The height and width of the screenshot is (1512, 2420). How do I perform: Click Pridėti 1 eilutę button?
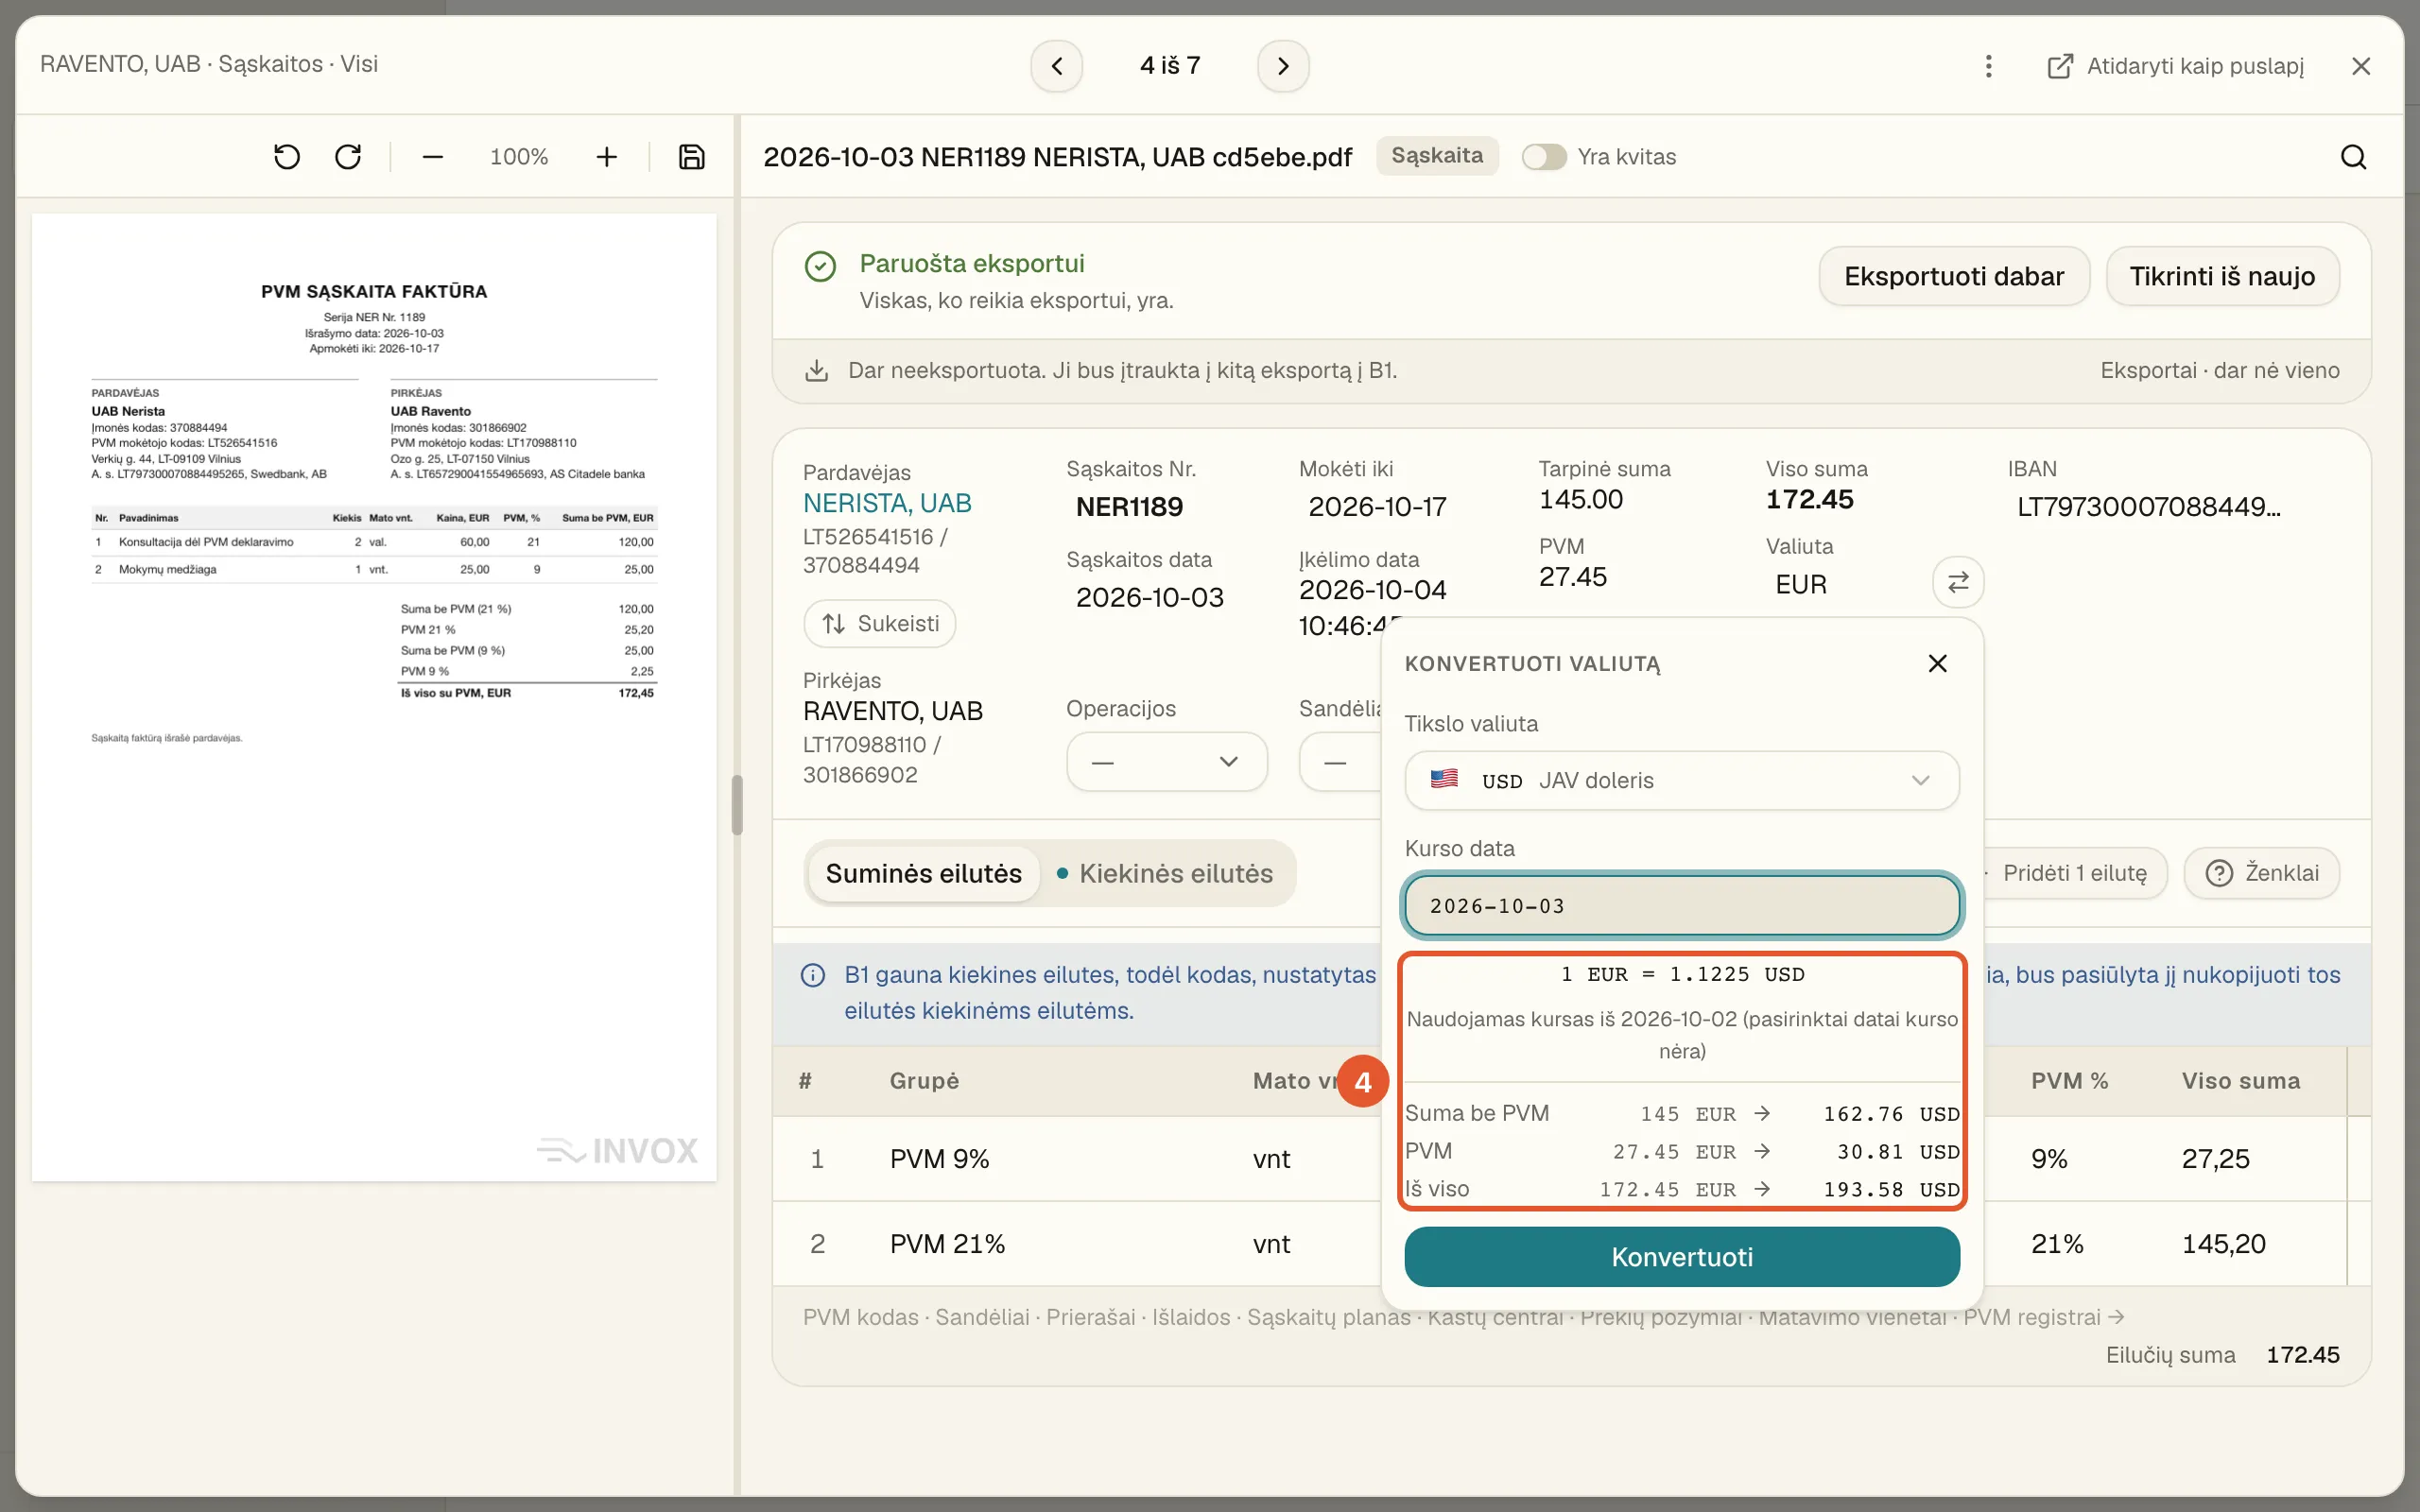[x=2074, y=873]
